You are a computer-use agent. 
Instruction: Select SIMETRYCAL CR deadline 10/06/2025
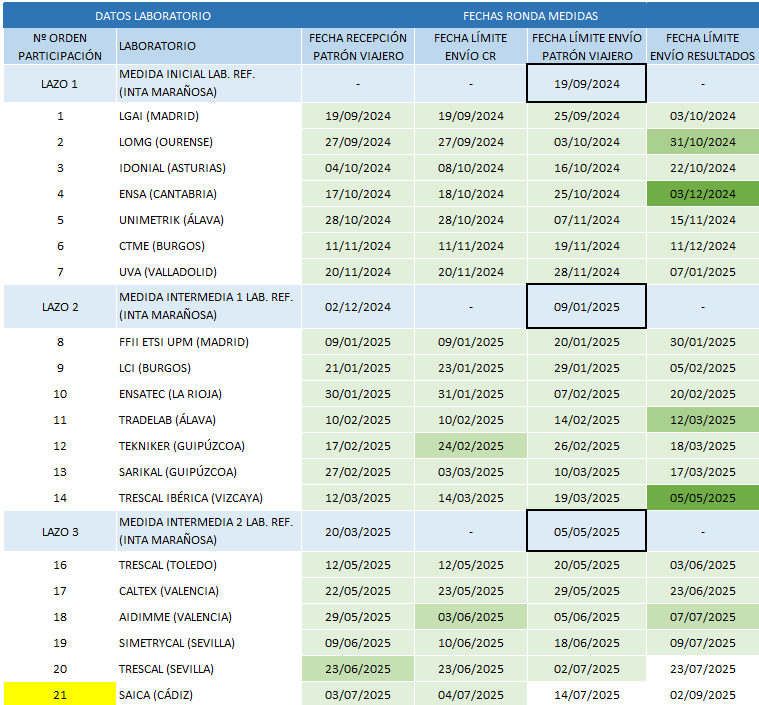click(x=471, y=643)
